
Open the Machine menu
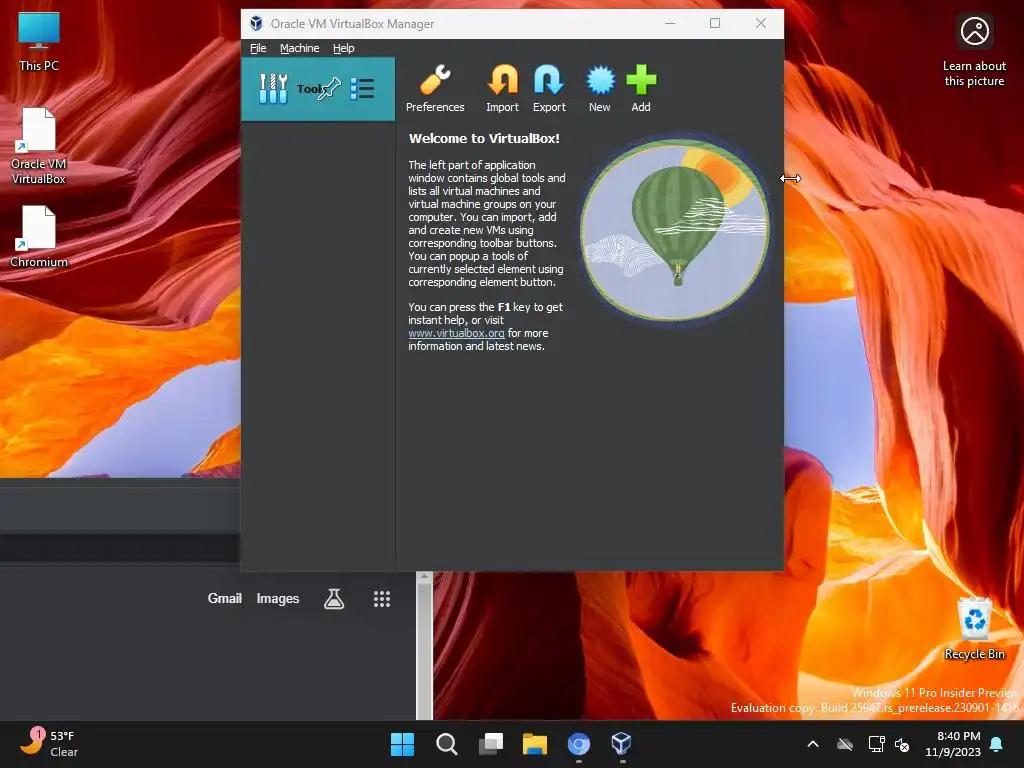pyautogui.click(x=299, y=48)
